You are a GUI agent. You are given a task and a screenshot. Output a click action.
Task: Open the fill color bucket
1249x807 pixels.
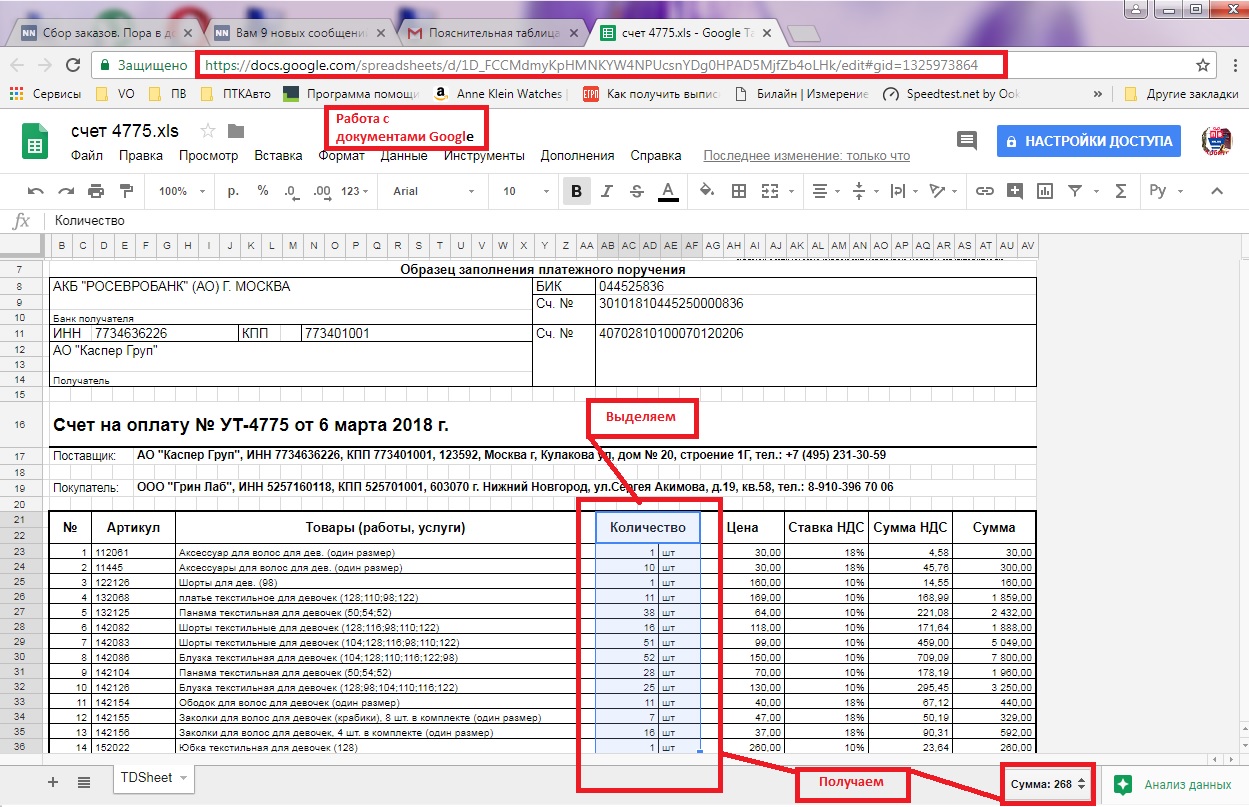707,191
